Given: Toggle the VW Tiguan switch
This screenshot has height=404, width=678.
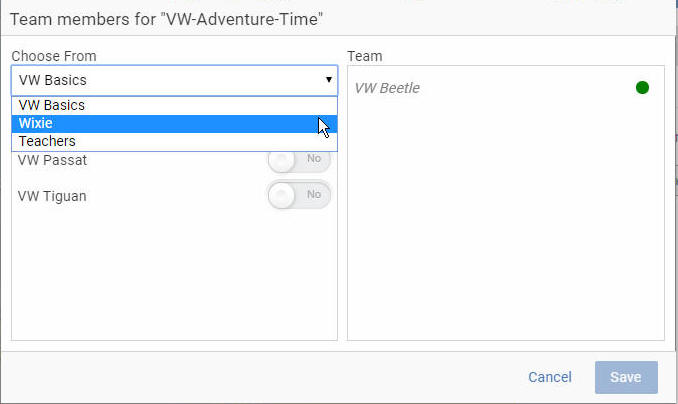Looking at the screenshot, I should [x=299, y=195].
